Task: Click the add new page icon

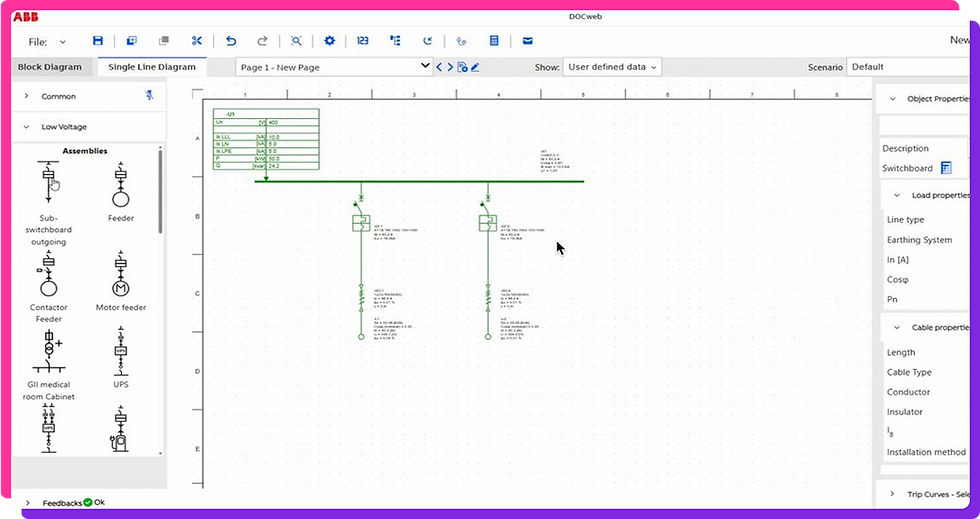Action: pos(462,67)
